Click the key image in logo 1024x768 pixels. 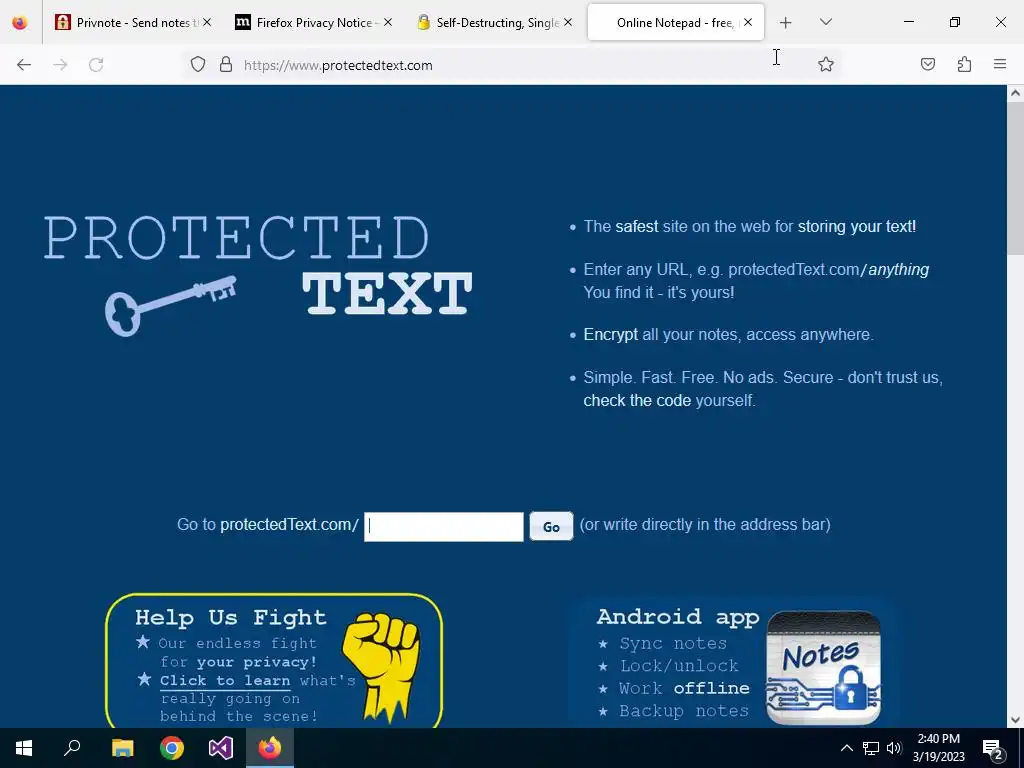(x=170, y=305)
